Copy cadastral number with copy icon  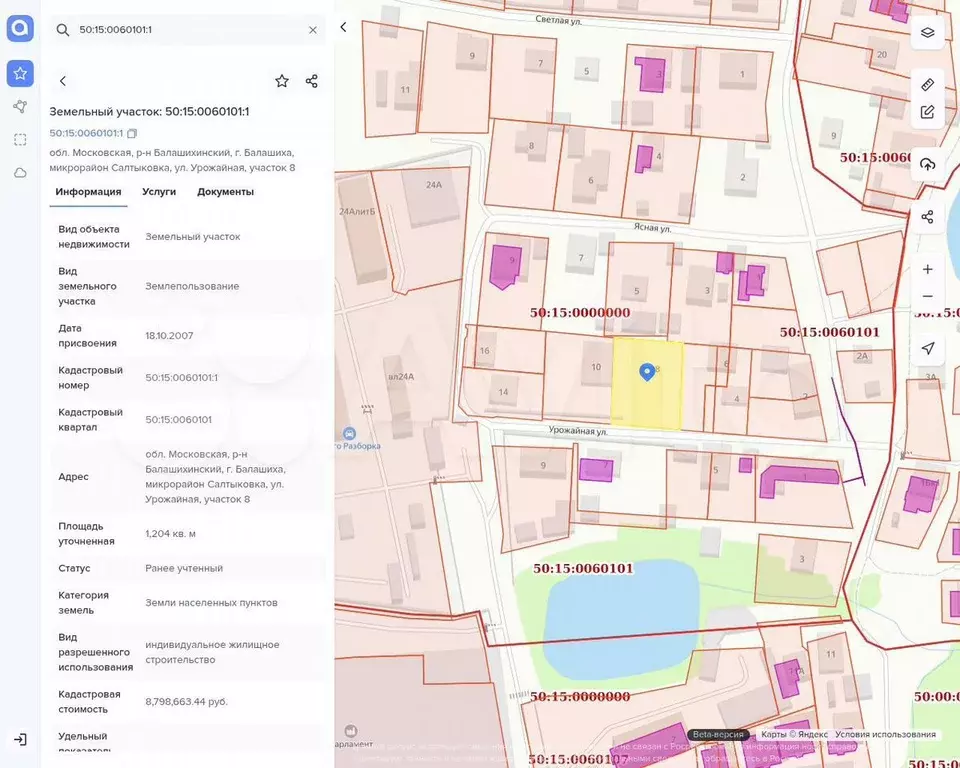click(x=132, y=134)
